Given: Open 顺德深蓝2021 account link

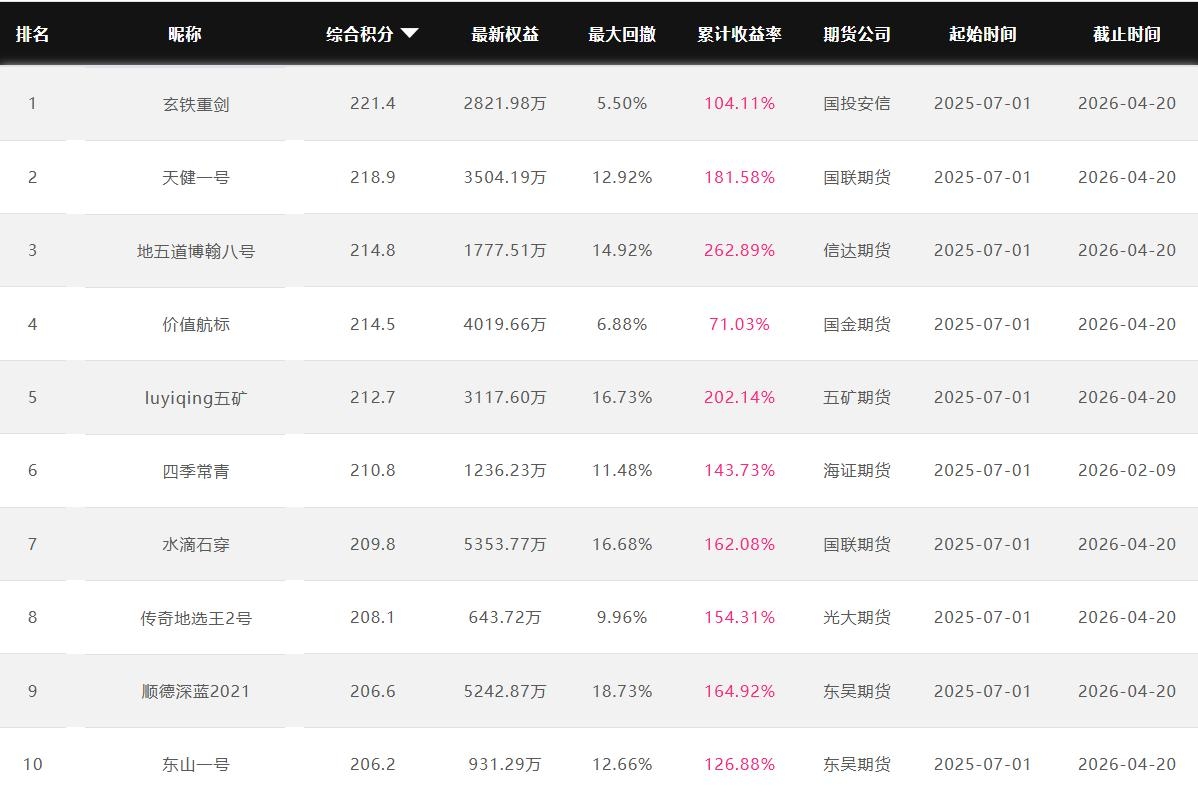Looking at the screenshot, I should click(196, 692).
